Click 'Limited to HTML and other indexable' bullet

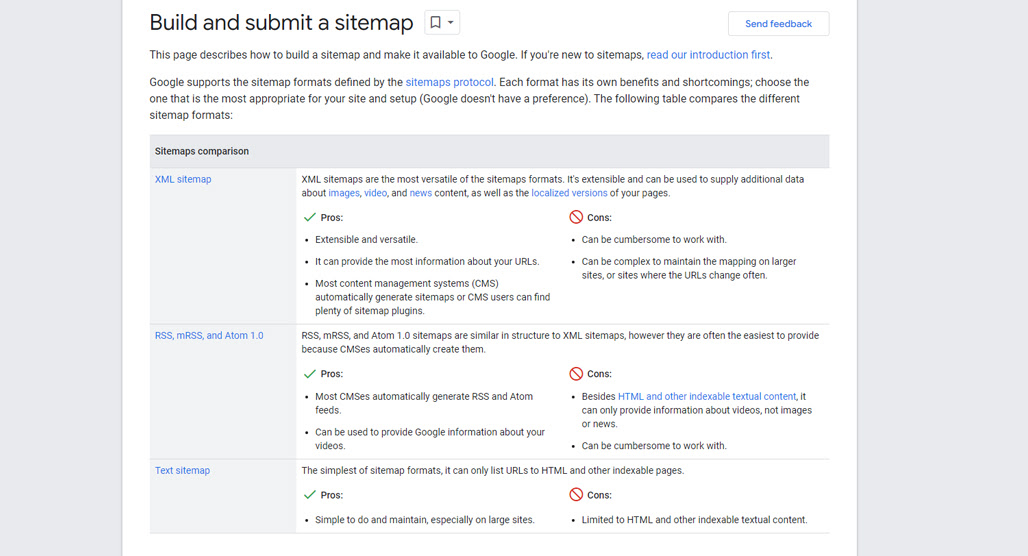click(x=694, y=520)
